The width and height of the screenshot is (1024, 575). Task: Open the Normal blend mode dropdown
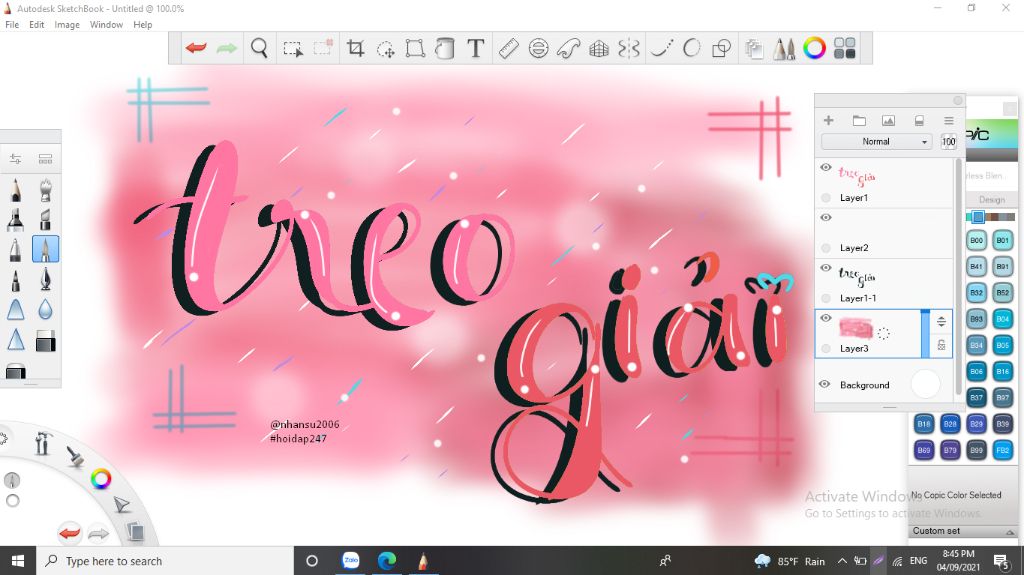876,141
